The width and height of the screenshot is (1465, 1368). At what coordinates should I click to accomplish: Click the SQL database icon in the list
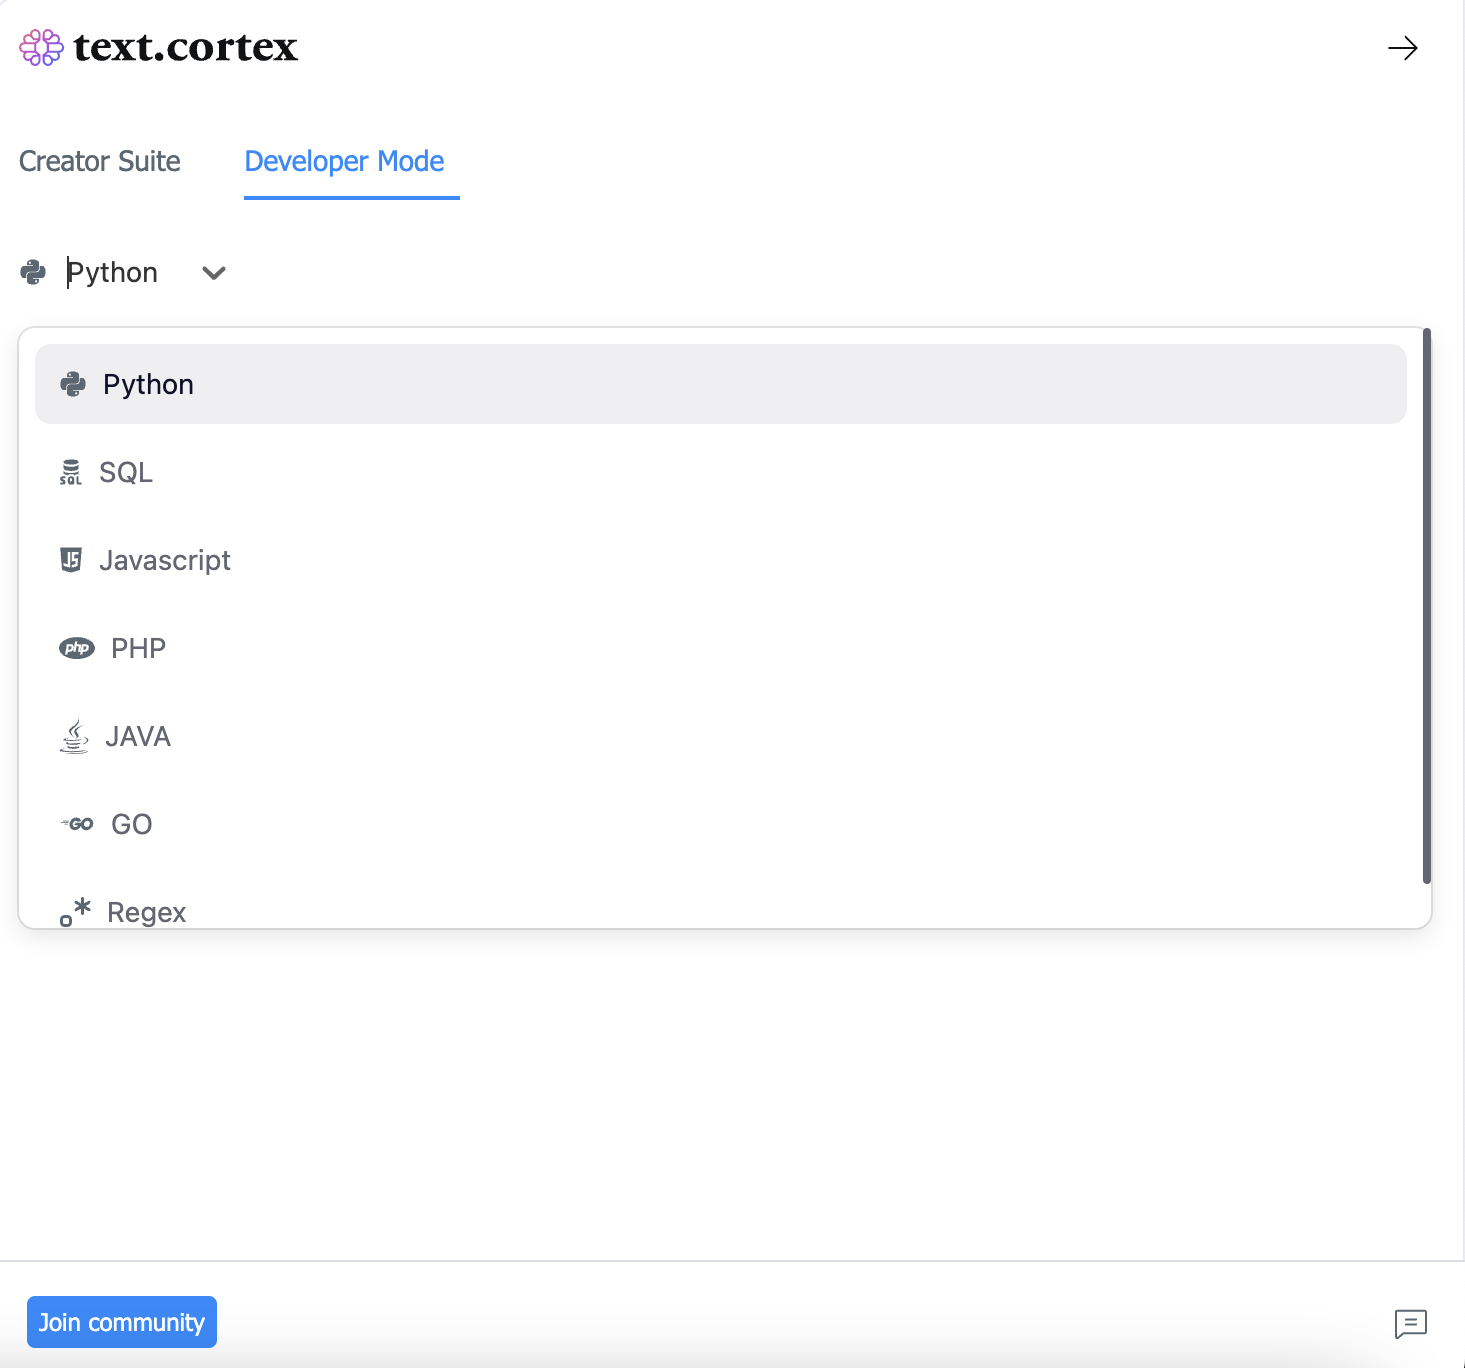tap(70, 472)
